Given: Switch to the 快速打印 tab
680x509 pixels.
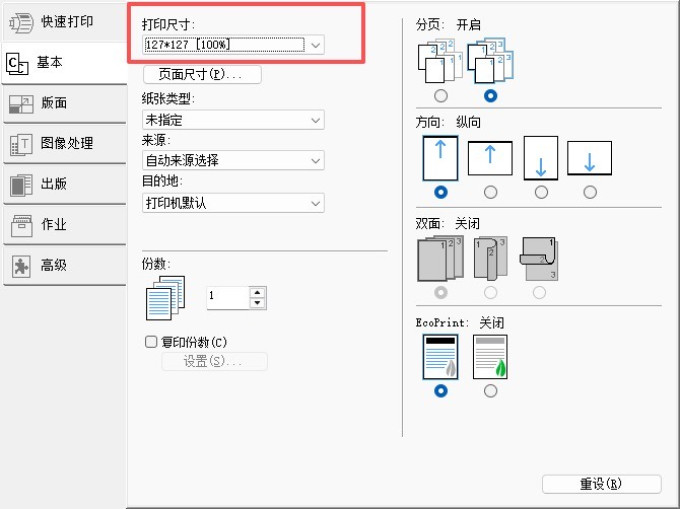Looking at the screenshot, I should tap(64, 22).
